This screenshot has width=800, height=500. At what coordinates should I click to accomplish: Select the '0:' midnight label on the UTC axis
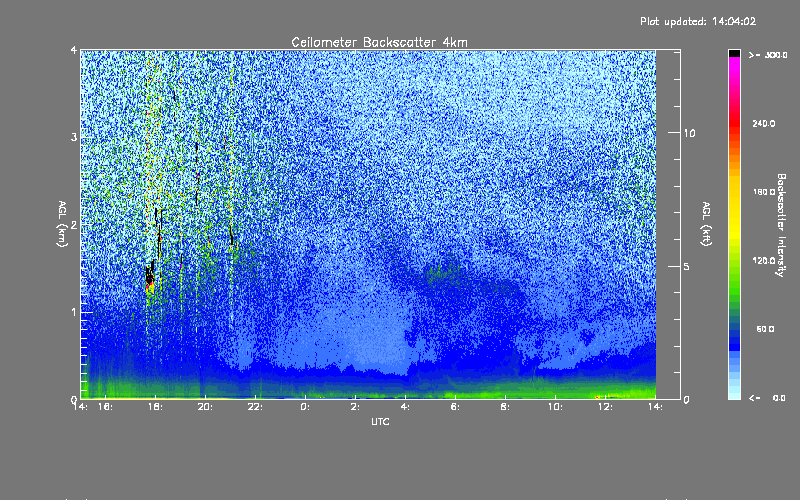[305, 407]
